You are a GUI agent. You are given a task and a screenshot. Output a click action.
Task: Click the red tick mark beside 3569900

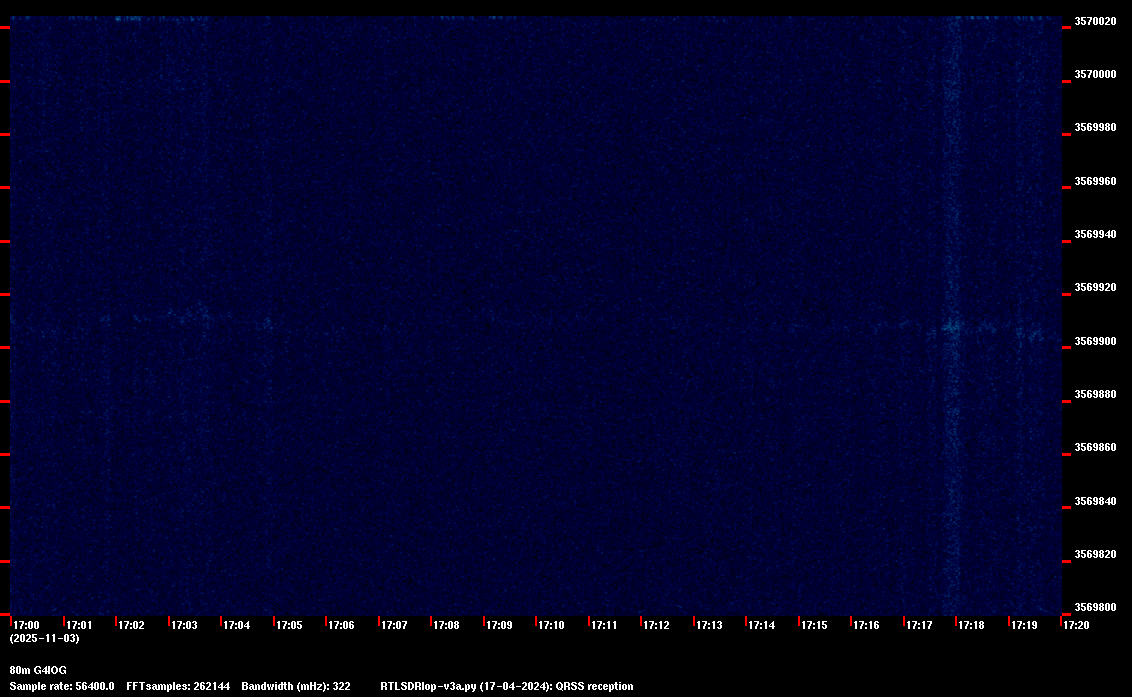point(1066,347)
